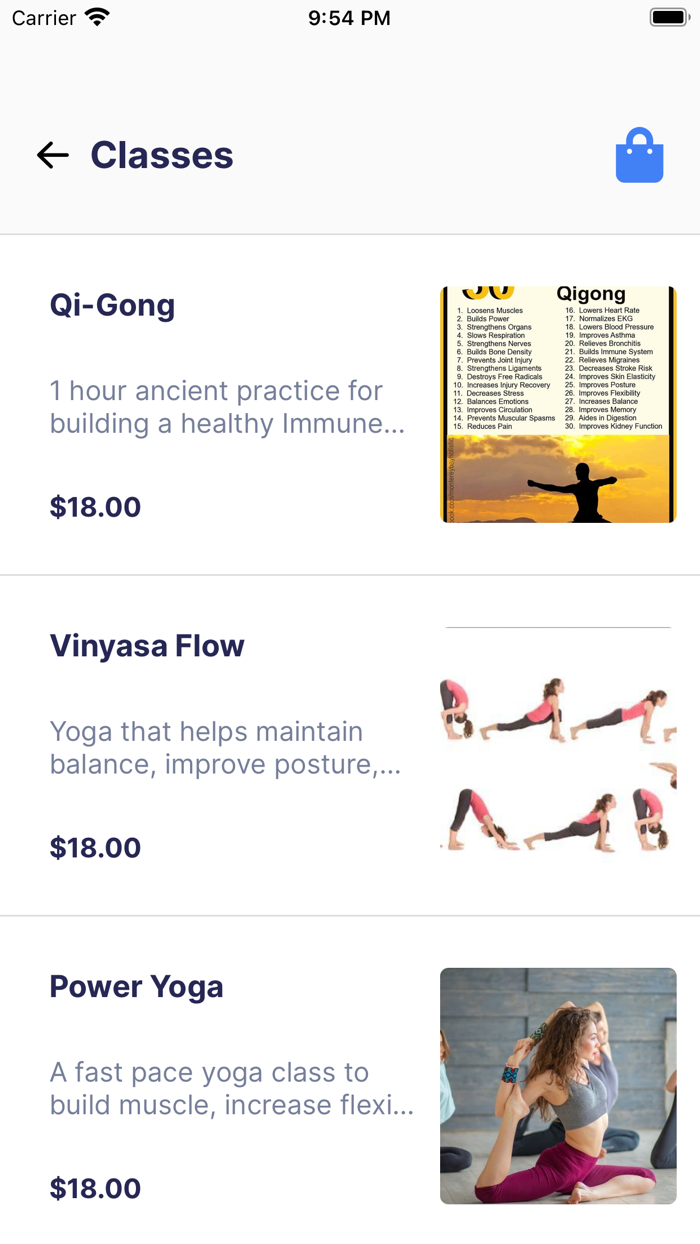Tap the Classes page title
The image size is (700, 1244).
click(x=161, y=155)
